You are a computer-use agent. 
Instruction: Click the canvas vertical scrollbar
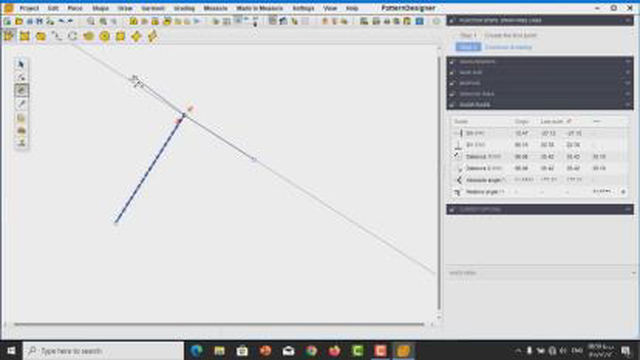[x=439, y=182]
